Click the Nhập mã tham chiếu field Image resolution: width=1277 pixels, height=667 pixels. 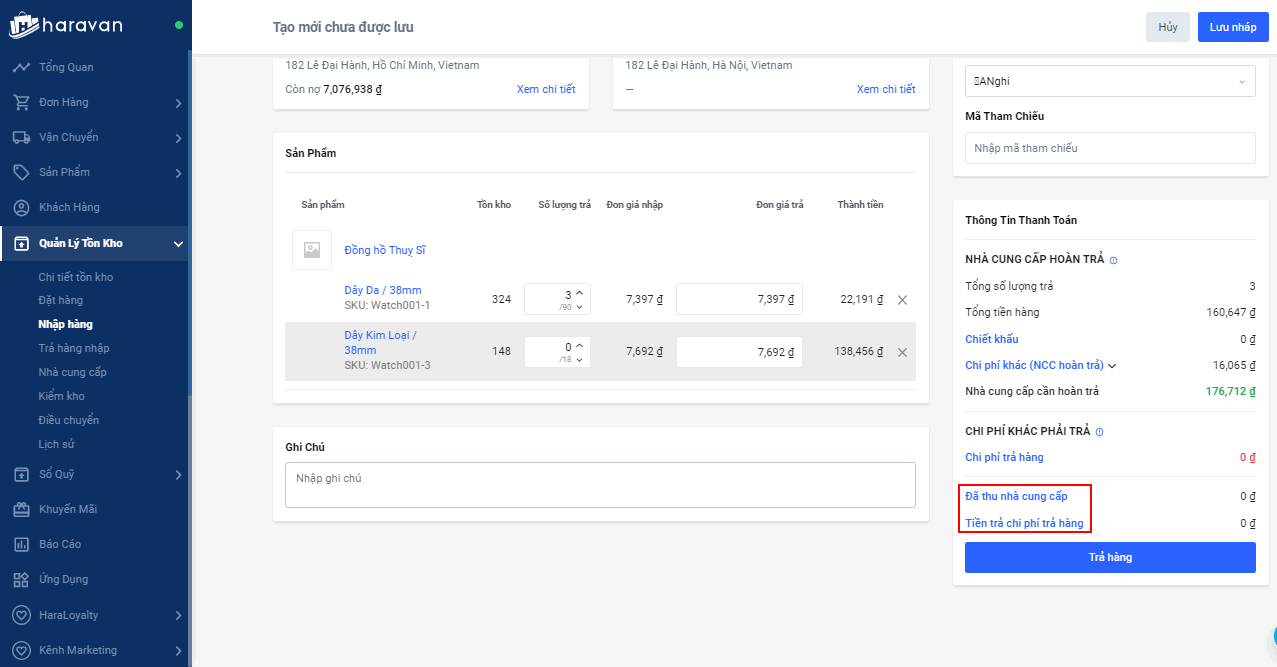tap(1109, 148)
